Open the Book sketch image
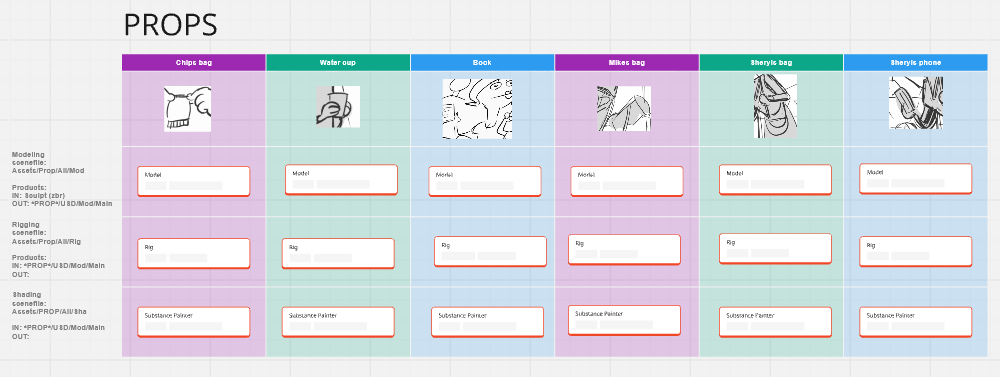 coord(478,108)
